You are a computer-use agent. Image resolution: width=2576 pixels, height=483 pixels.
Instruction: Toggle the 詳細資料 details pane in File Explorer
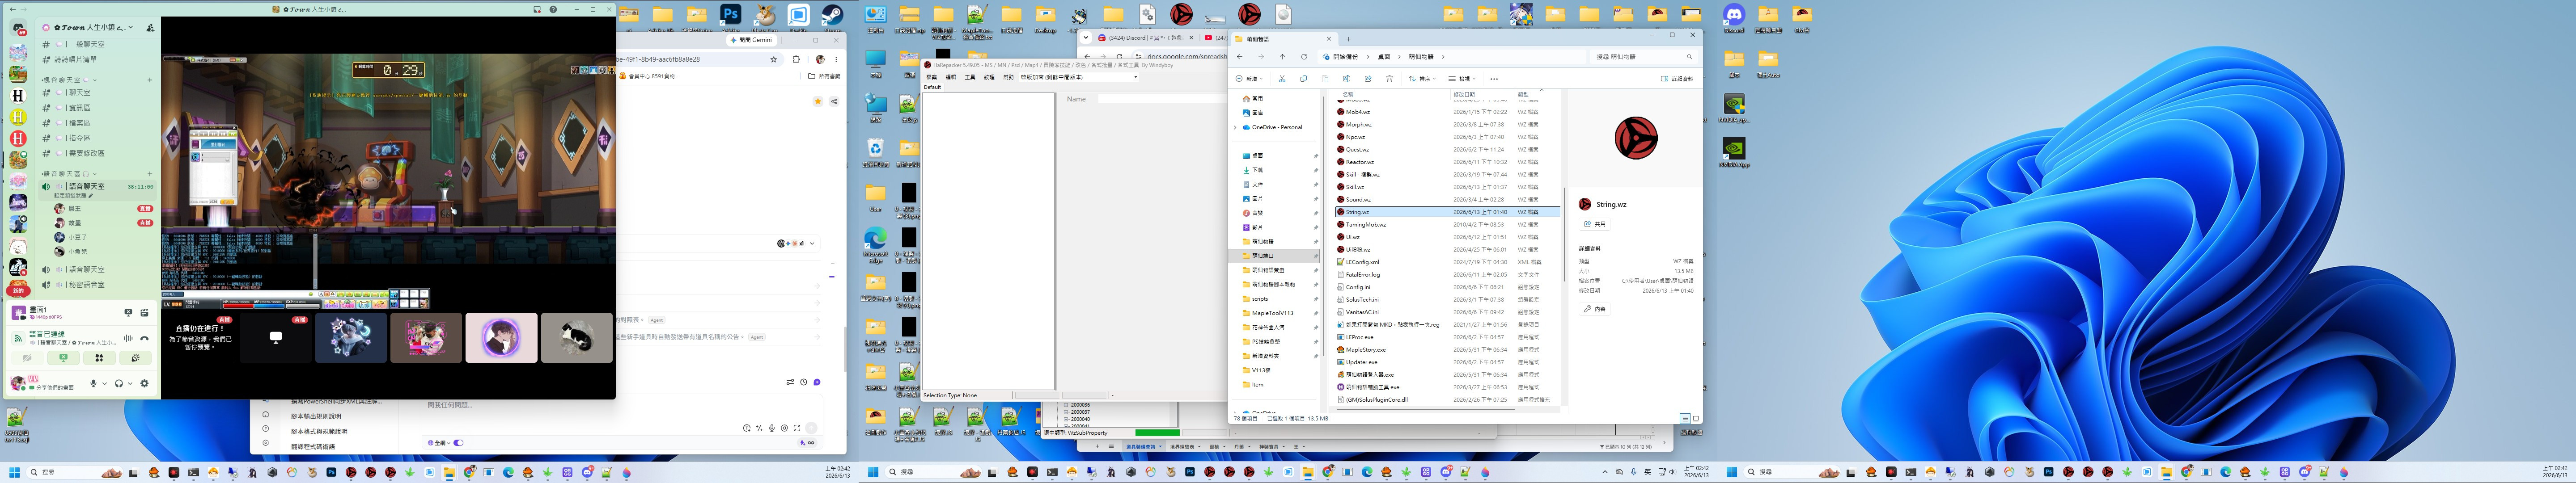(x=1677, y=79)
